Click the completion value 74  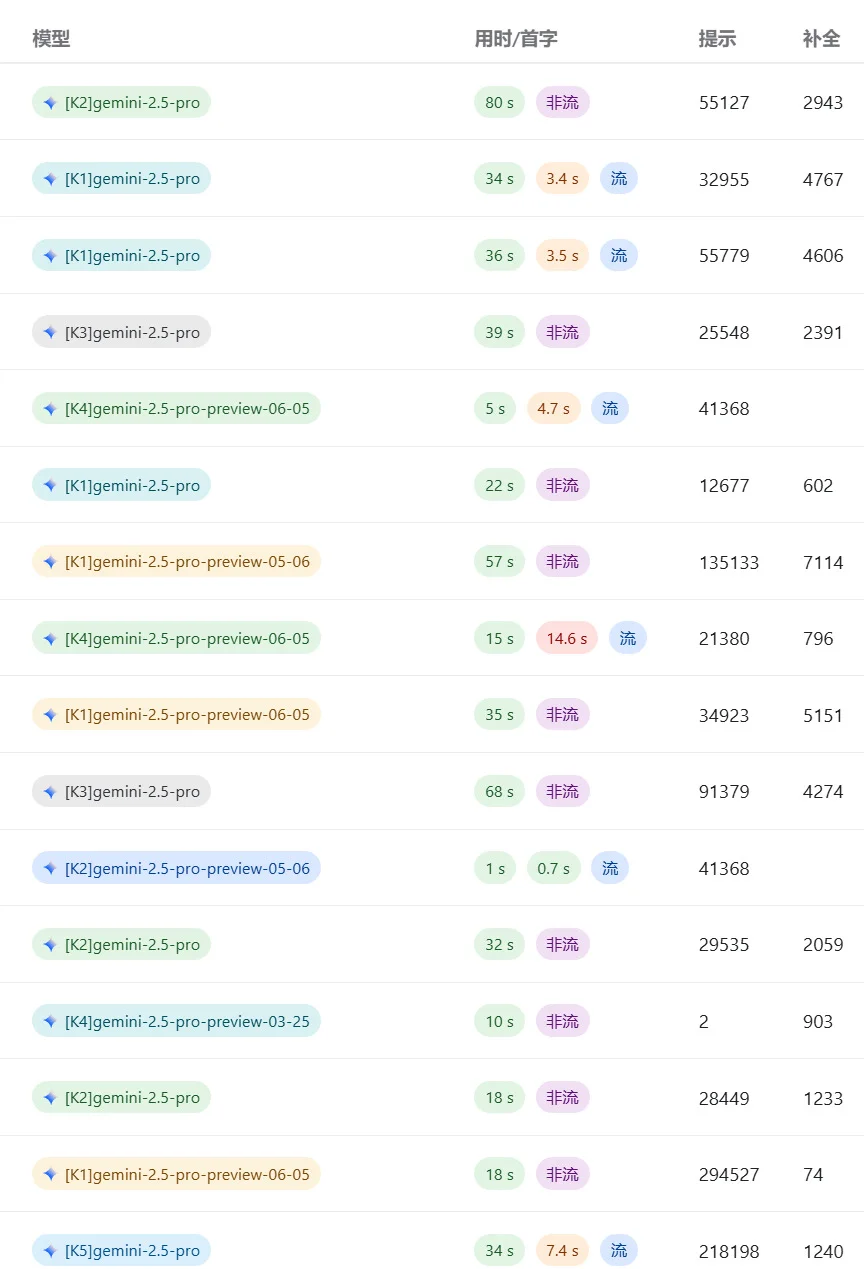813,1175
